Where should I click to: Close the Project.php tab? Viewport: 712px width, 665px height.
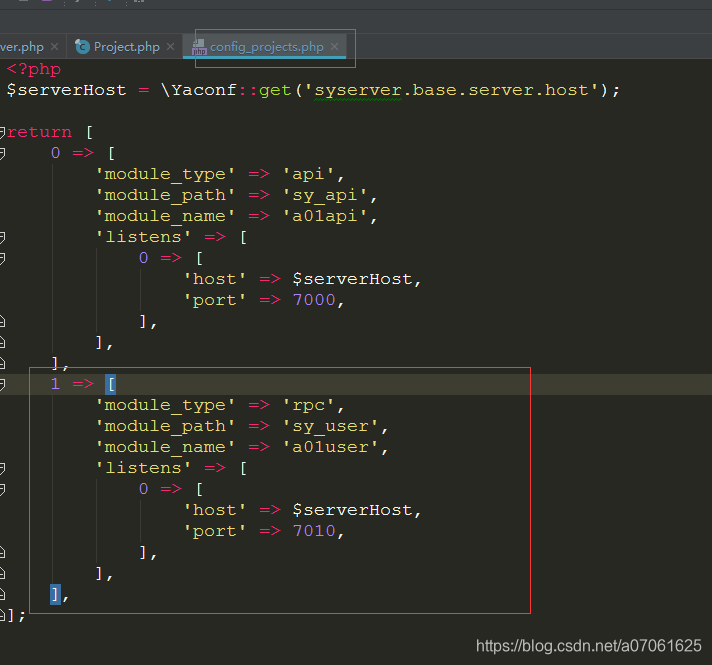click(x=170, y=46)
